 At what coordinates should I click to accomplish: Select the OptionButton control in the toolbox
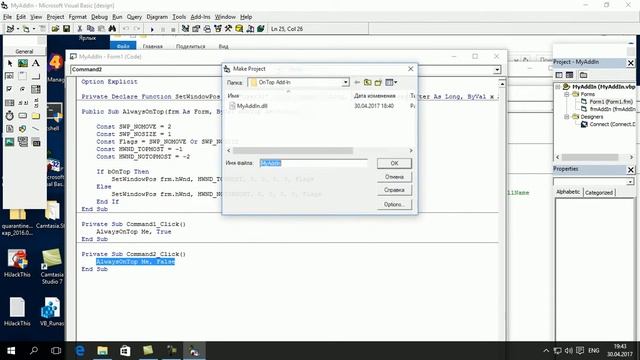pyautogui.click(x=23, y=89)
